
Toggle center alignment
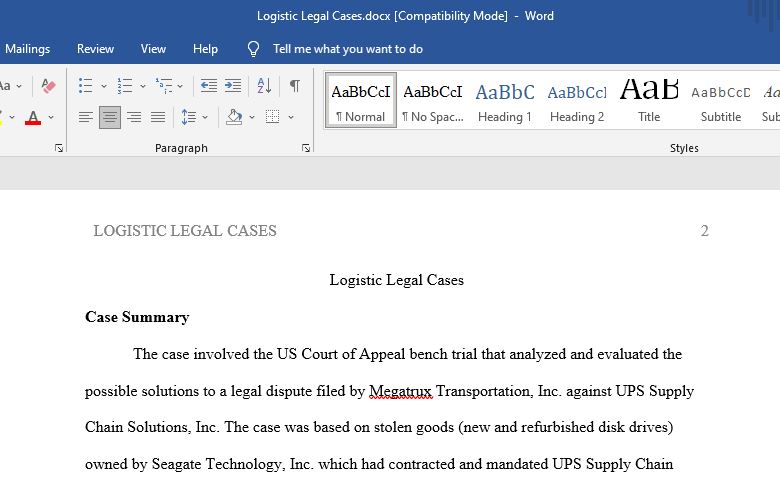[x=109, y=117]
